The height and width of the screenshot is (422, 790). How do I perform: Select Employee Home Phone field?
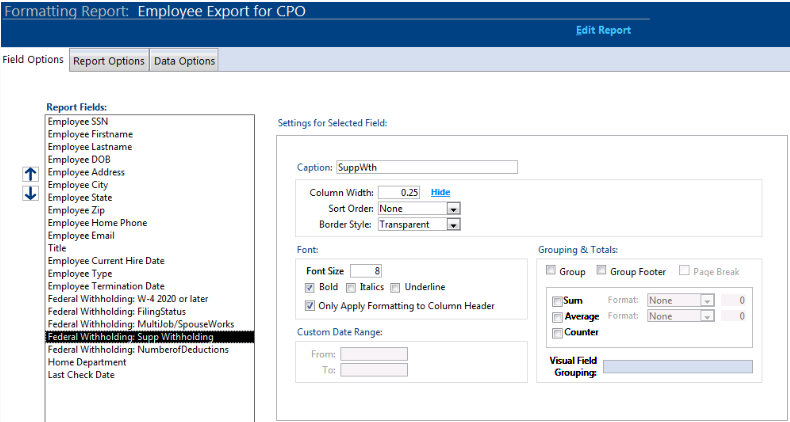[150, 223]
